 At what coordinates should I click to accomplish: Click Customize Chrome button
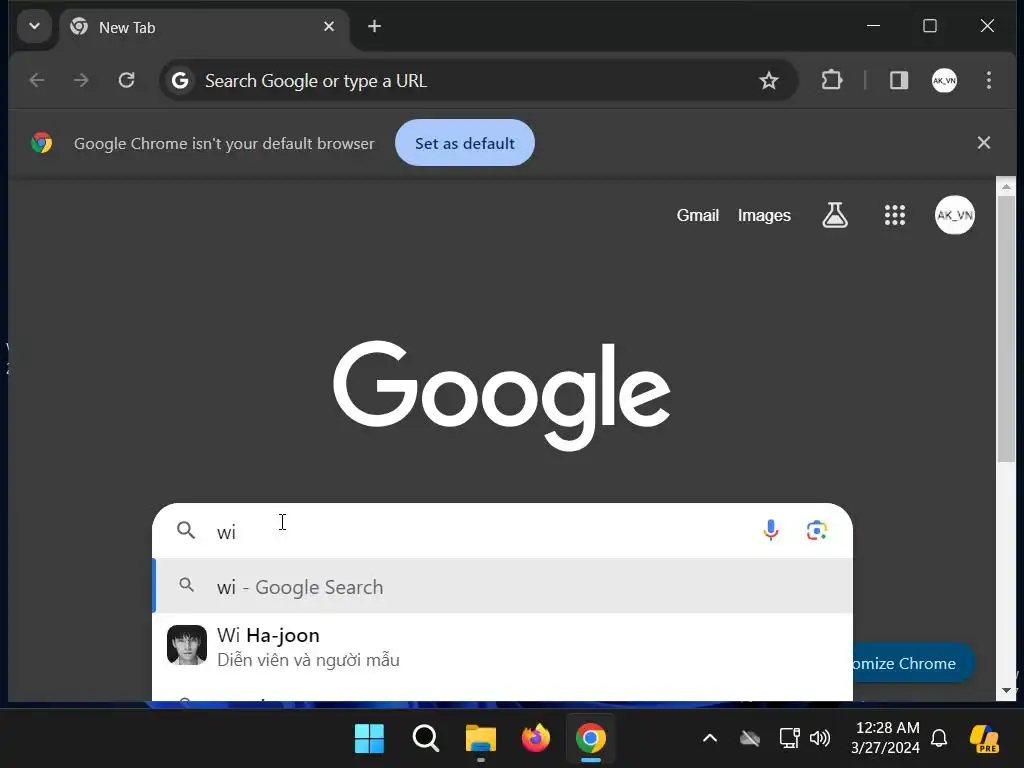tap(913, 663)
